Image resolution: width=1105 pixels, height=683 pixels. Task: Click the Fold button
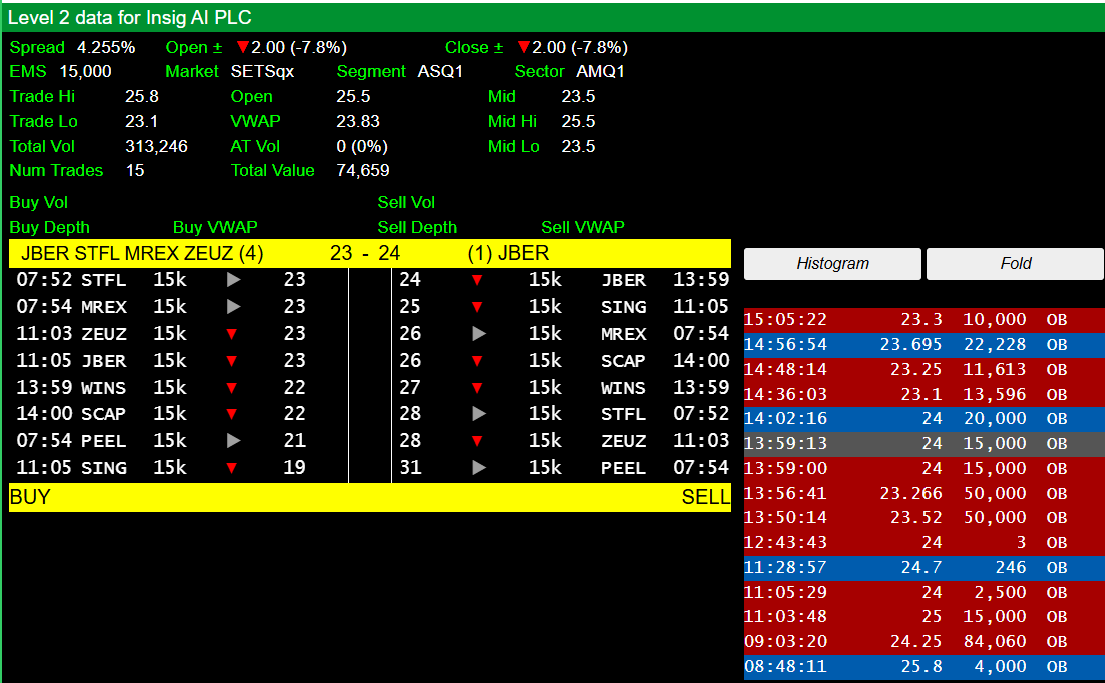coord(1015,264)
